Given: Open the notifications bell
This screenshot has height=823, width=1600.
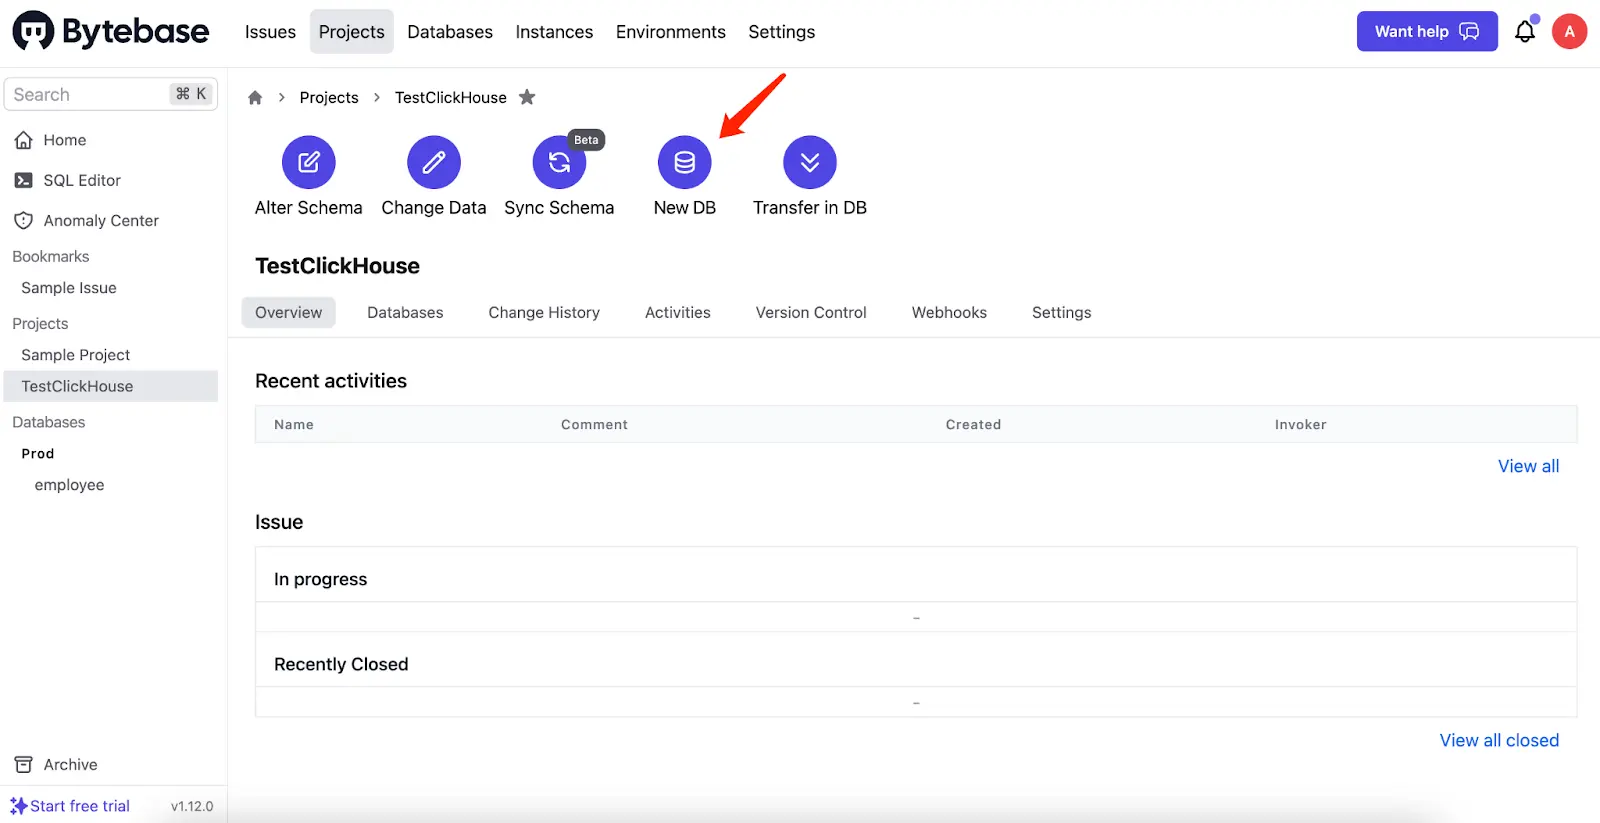Looking at the screenshot, I should coord(1525,32).
